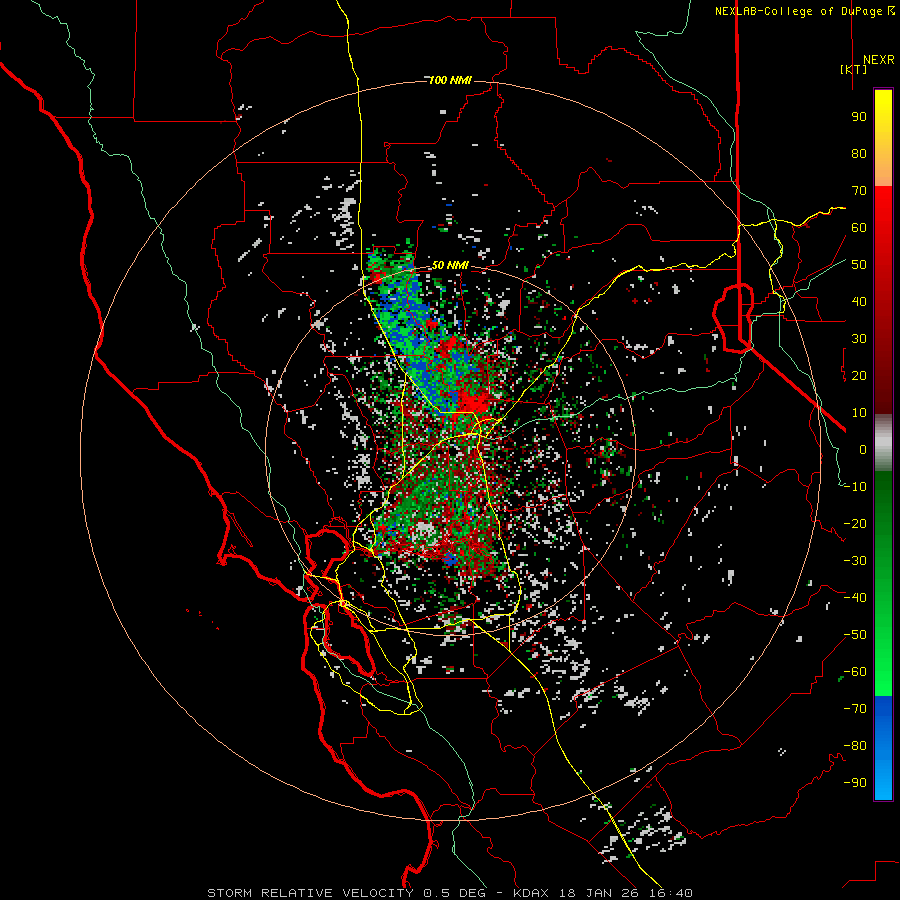Click the -90 value on velocity scale

pos(855,783)
